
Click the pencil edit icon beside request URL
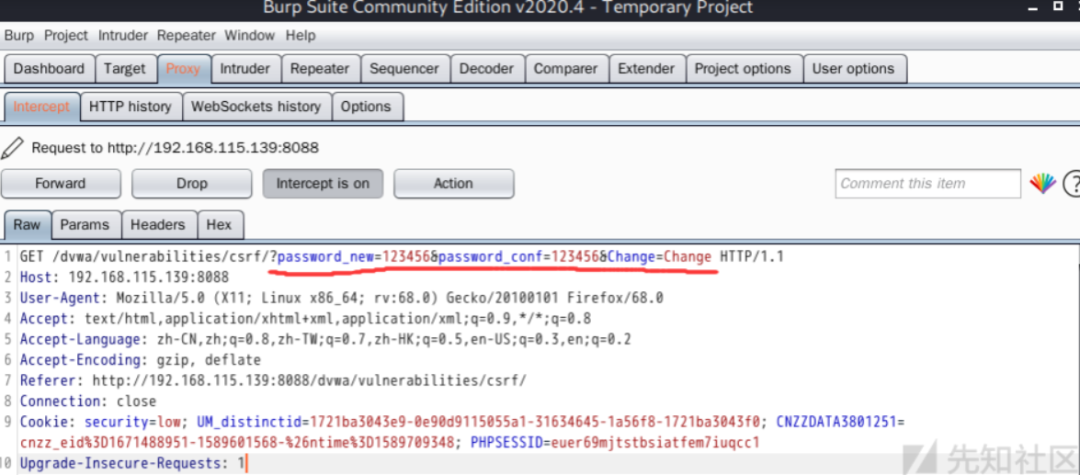(x=13, y=148)
